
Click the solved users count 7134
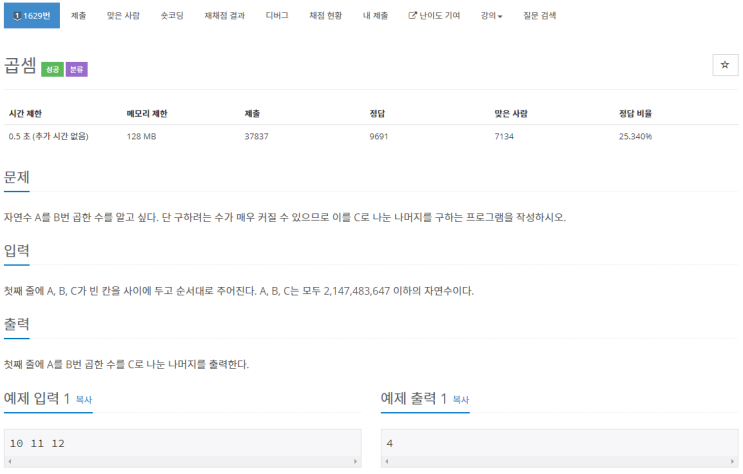(504, 137)
